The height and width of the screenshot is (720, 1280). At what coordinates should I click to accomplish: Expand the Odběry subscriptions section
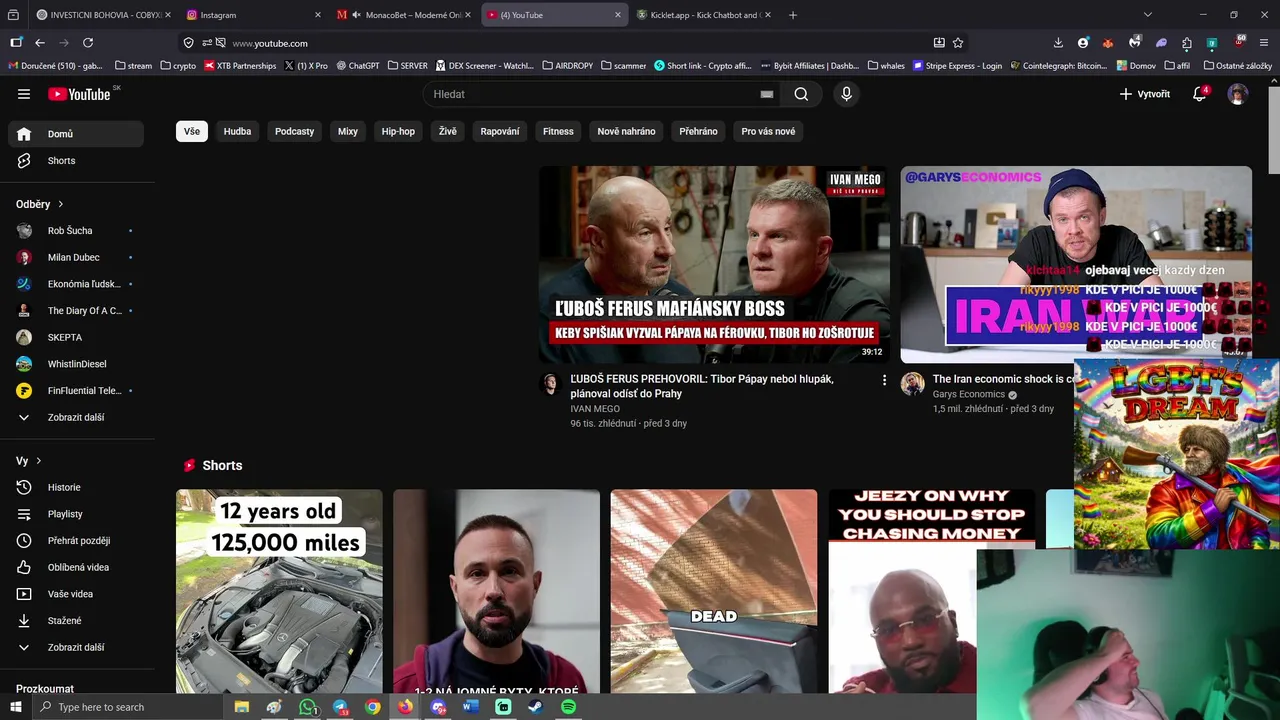[40, 204]
